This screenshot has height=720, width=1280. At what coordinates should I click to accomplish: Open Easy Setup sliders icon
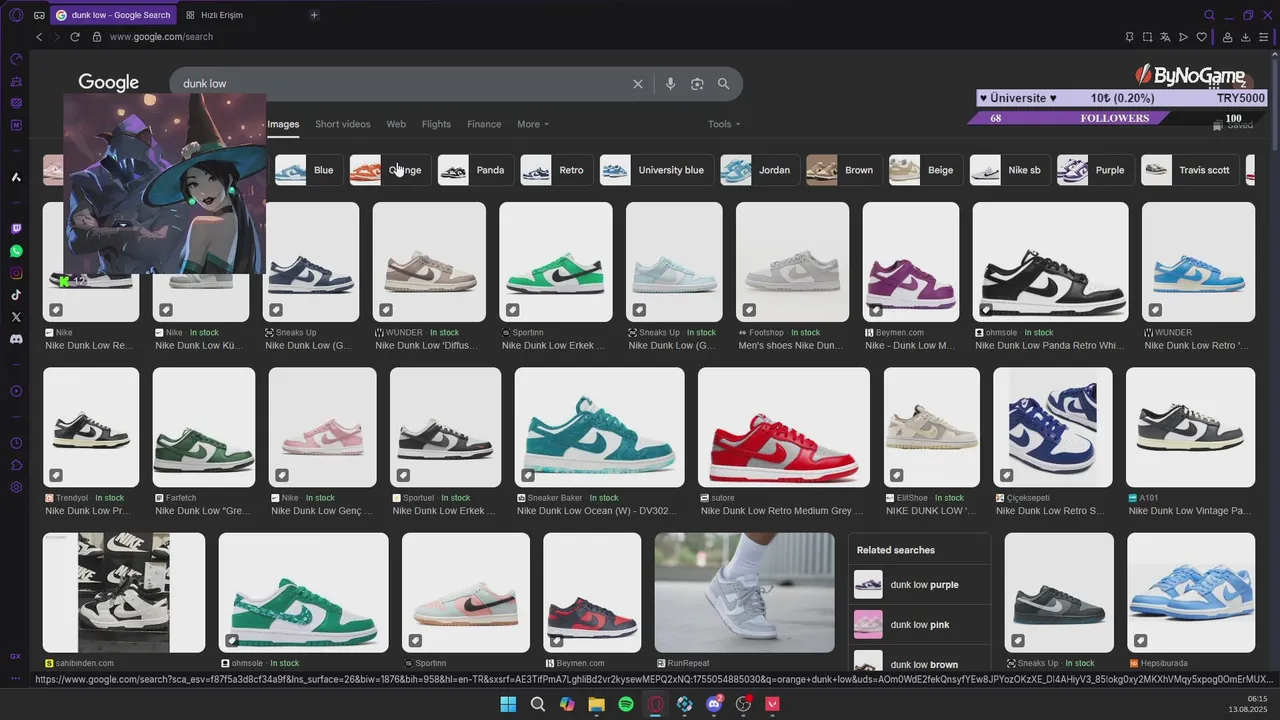coord(1264,37)
